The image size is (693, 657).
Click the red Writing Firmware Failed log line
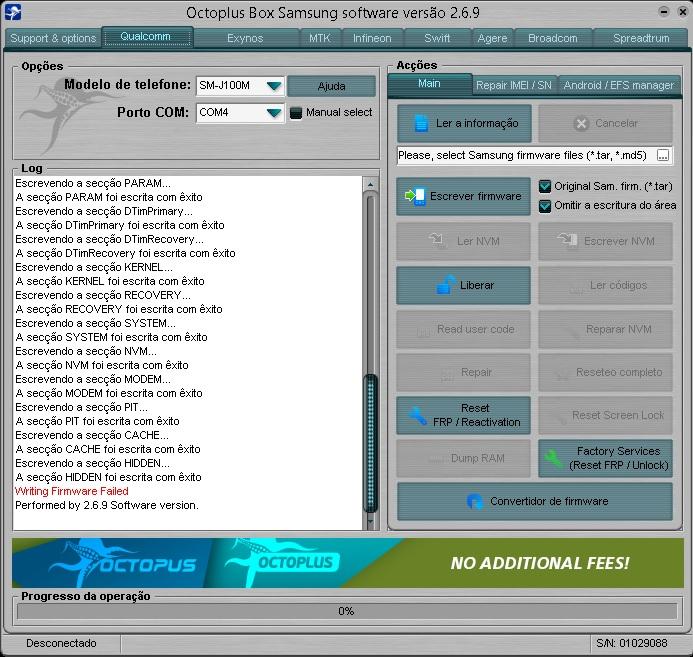point(72,491)
